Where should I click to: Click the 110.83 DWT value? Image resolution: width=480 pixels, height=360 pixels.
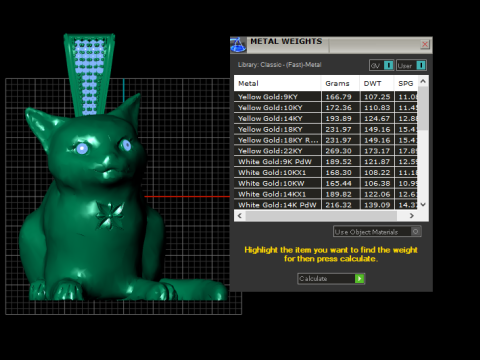[377, 108]
